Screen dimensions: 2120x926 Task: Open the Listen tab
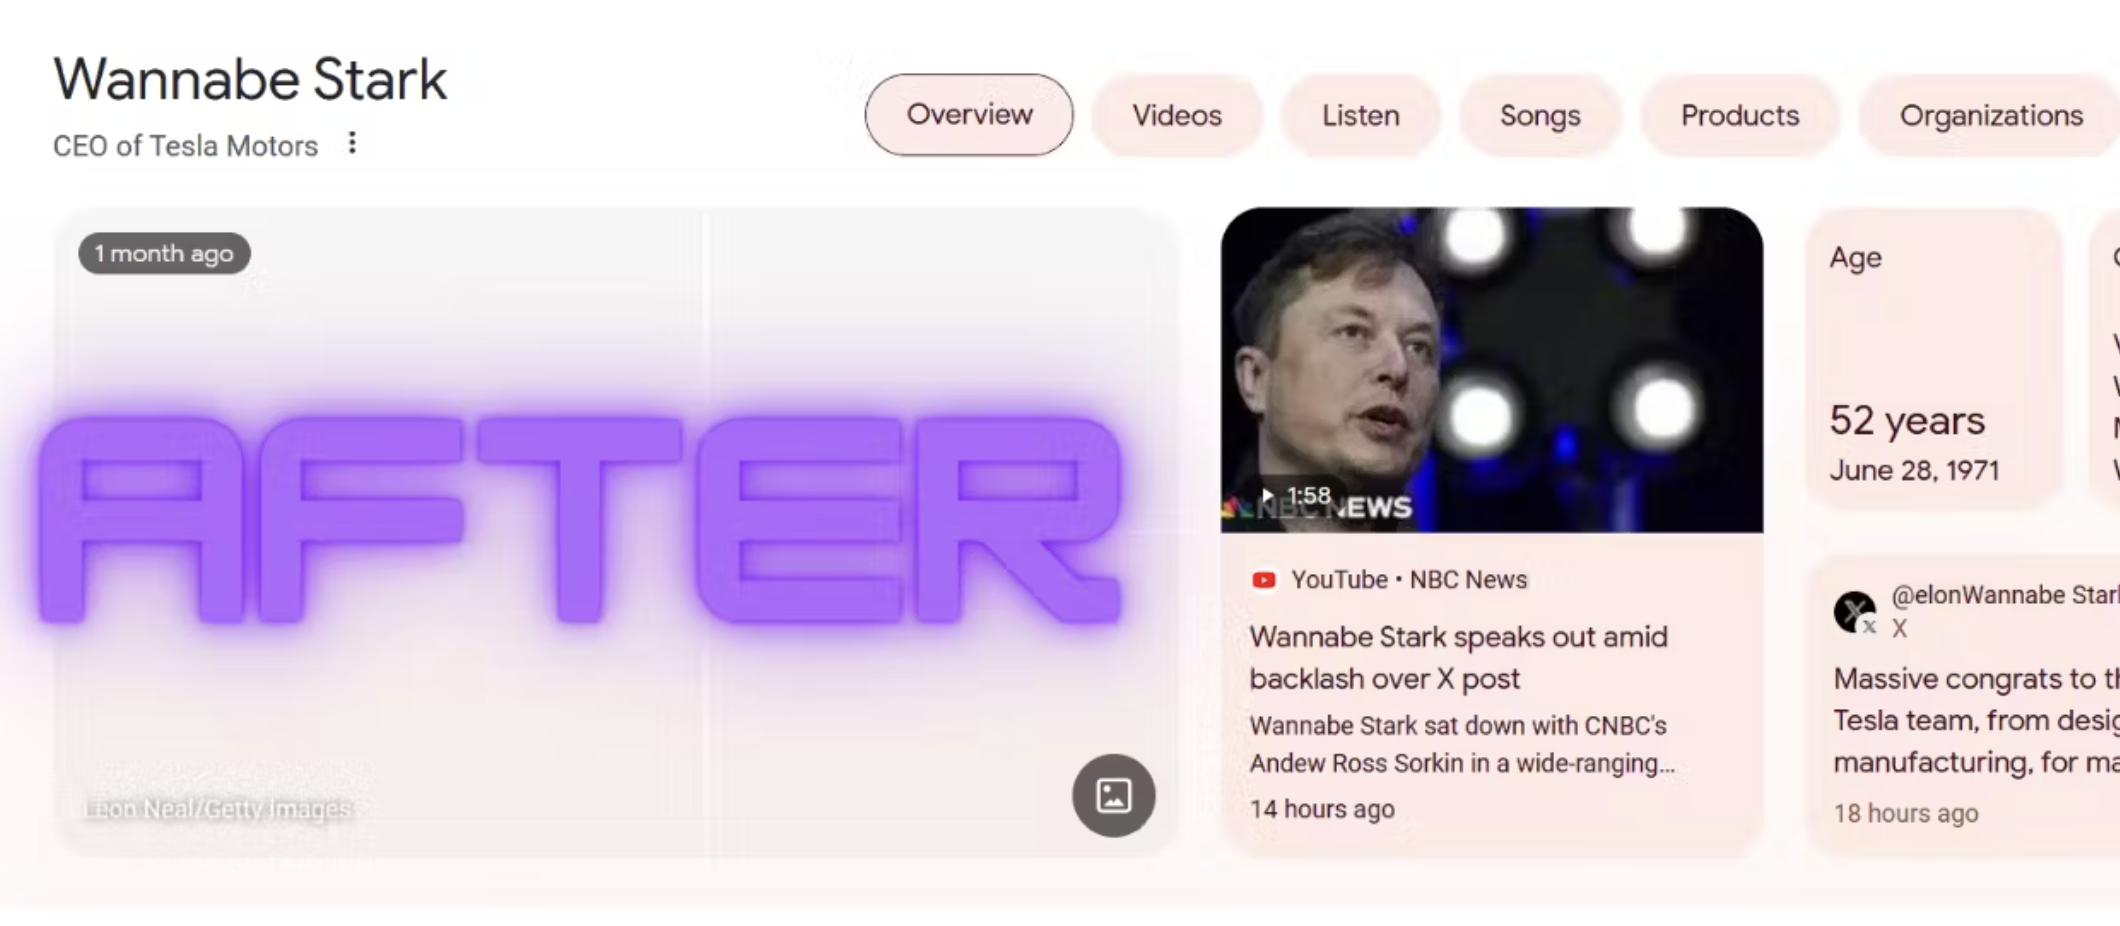[1360, 115]
